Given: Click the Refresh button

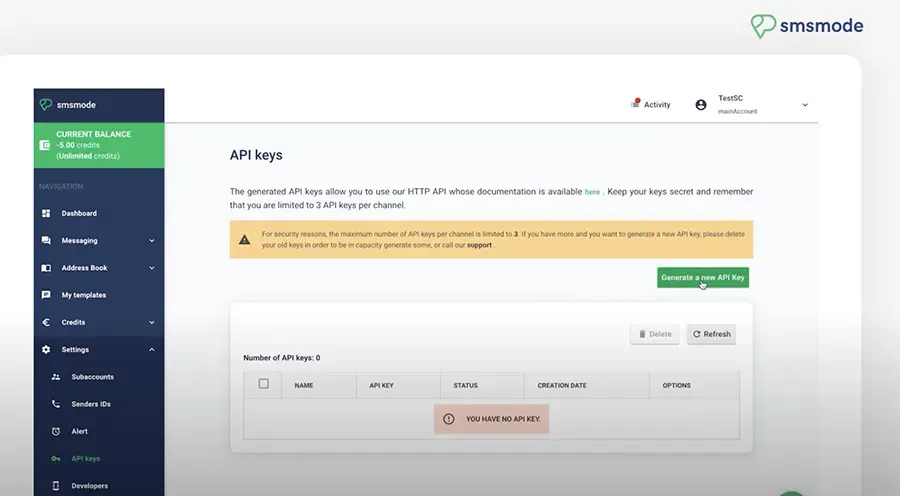Looking at the screenshot, I should [711, 334].
